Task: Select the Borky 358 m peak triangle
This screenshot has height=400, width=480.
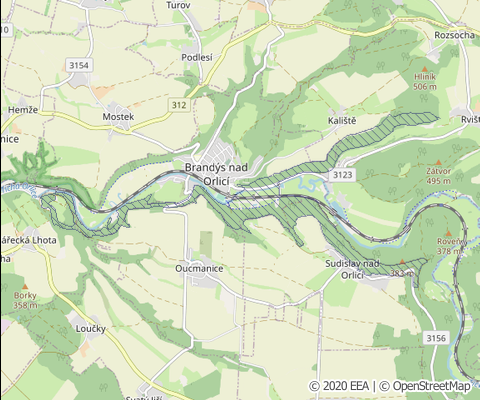Action: [x=25, y=287]
